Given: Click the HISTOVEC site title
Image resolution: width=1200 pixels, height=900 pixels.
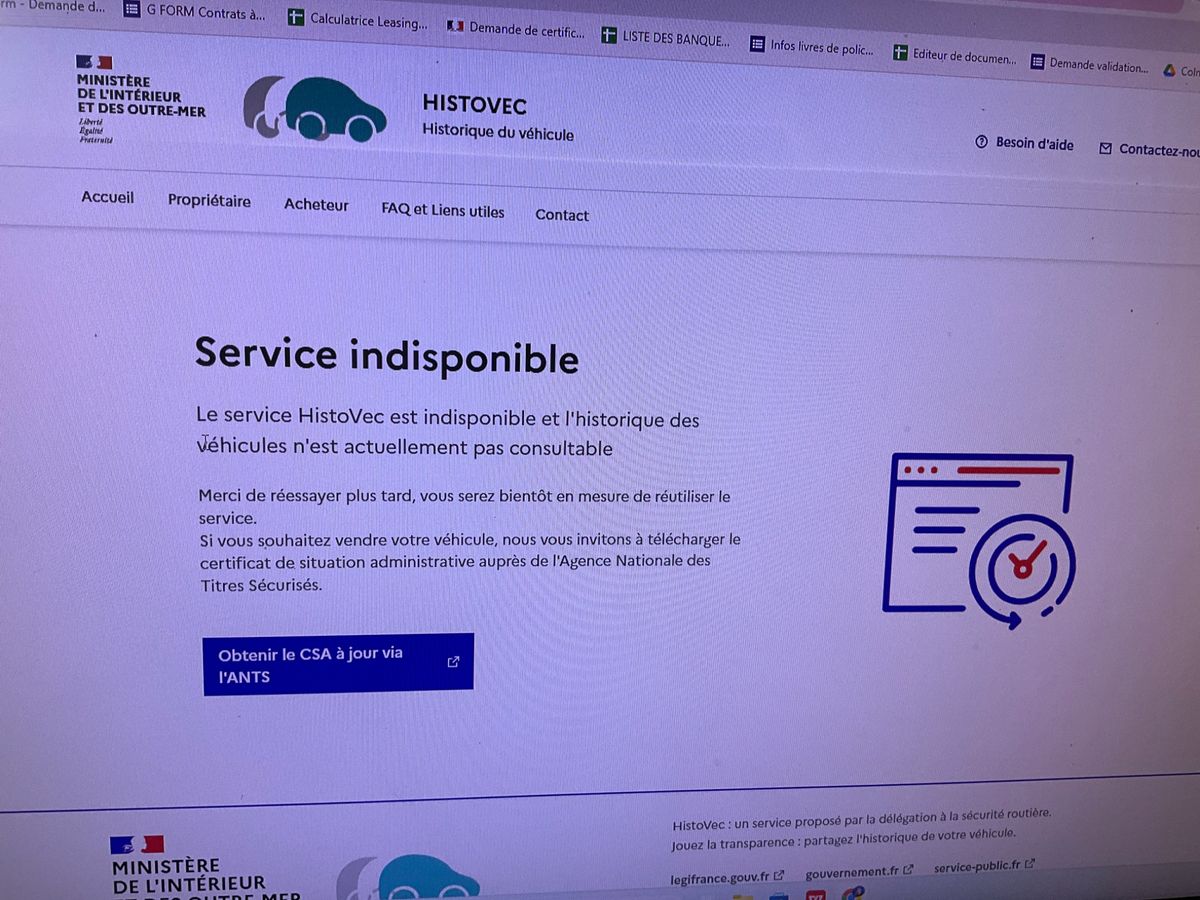Looking at the screenshot, I should (474, 104).
